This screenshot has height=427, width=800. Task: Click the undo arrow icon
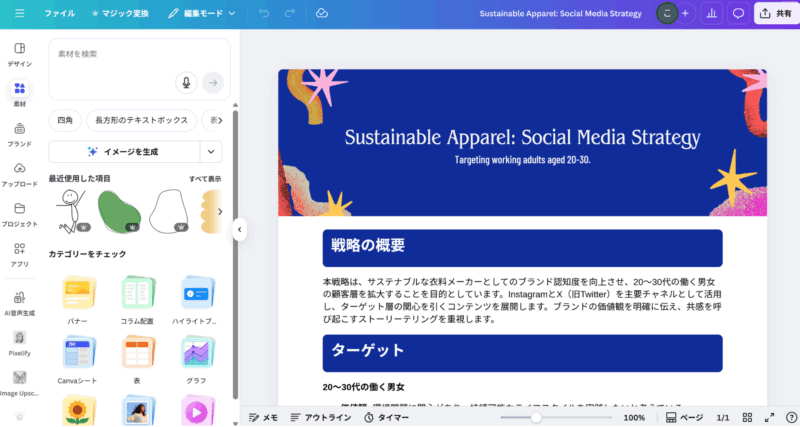coord(264,14)
